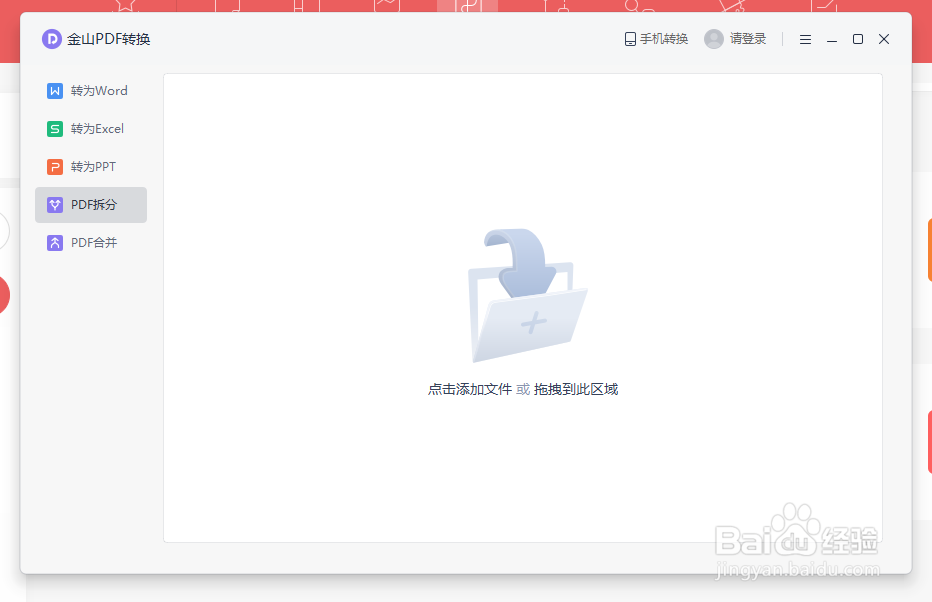Select the 转为Excel conversion icon
The image size is (932, 602).
click(x=54, y=128)
